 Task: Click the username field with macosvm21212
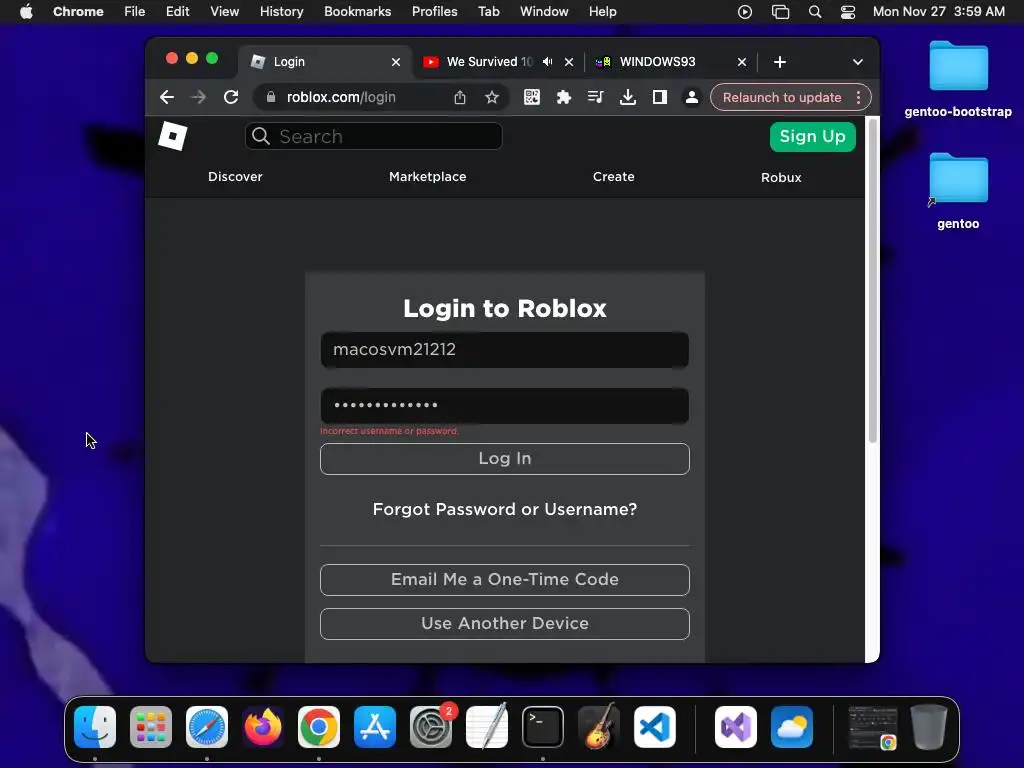[x=504, y=349]
